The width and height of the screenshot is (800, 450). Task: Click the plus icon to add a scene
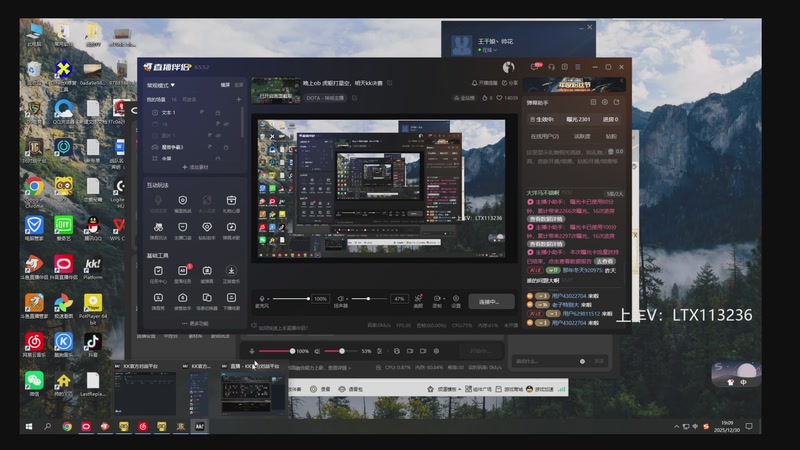[238, 99]
